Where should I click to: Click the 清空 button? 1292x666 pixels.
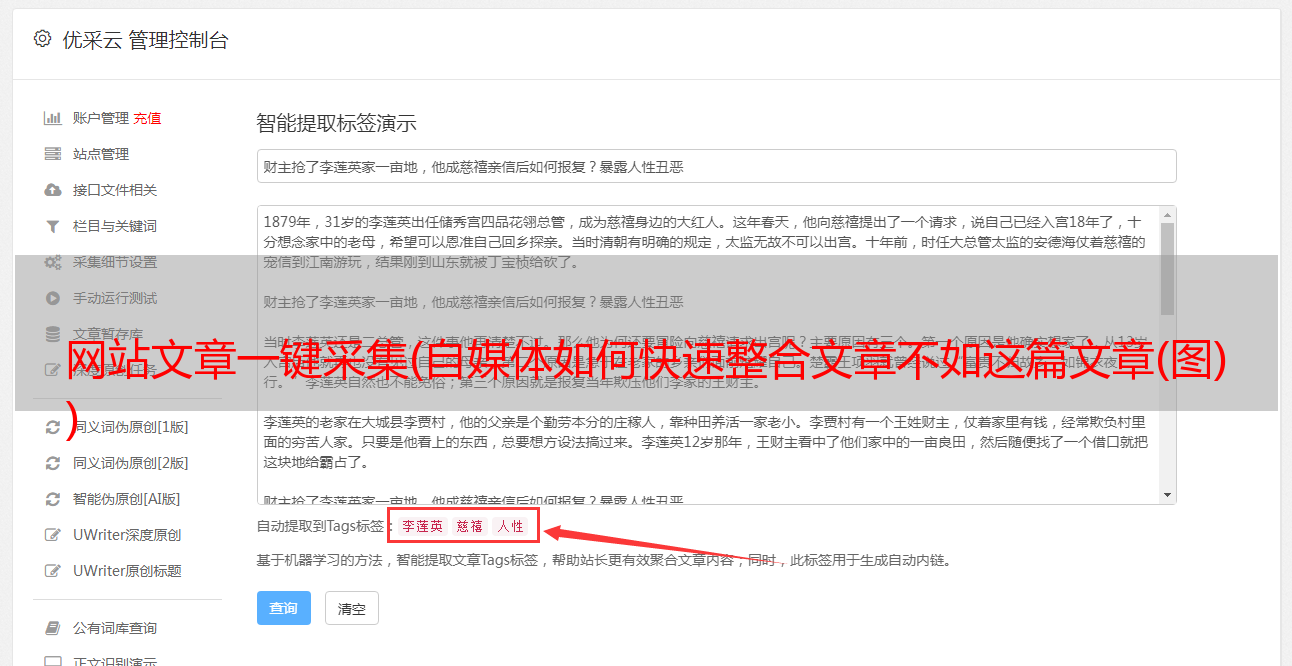tap(352, 608)
